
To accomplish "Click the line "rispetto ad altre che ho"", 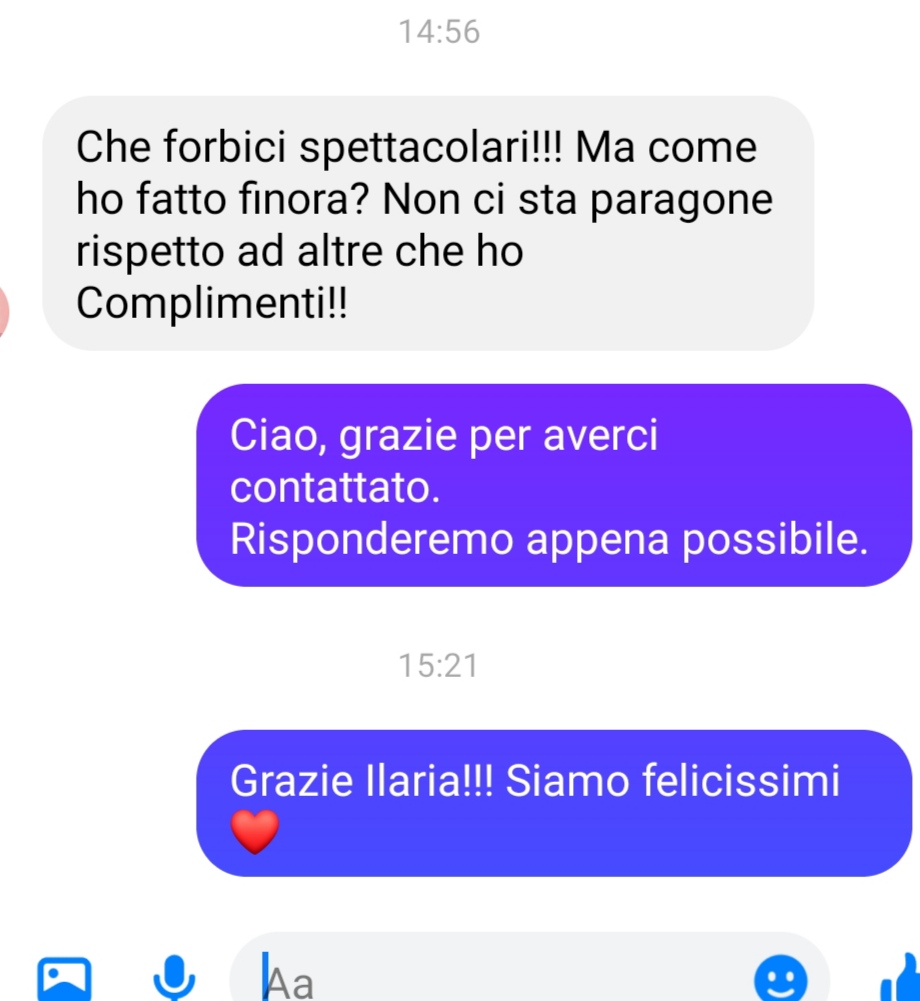I will [300, 252].
